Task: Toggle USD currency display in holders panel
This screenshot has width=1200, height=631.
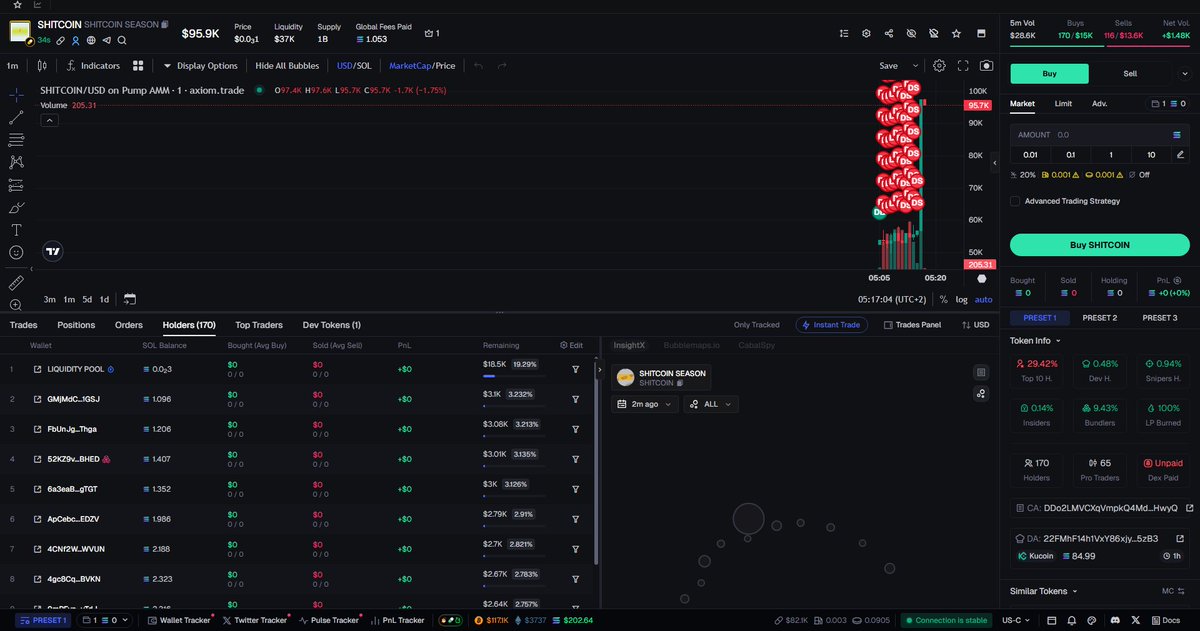Action: pos(975,325)
